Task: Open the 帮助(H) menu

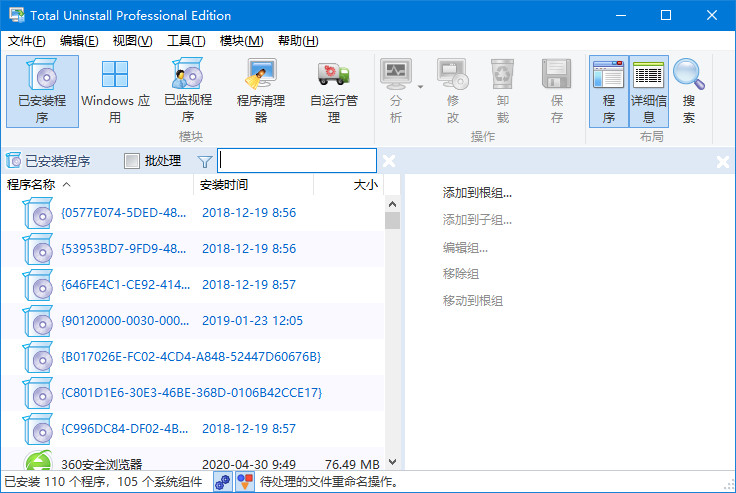Action: click(x=298, y=41)
